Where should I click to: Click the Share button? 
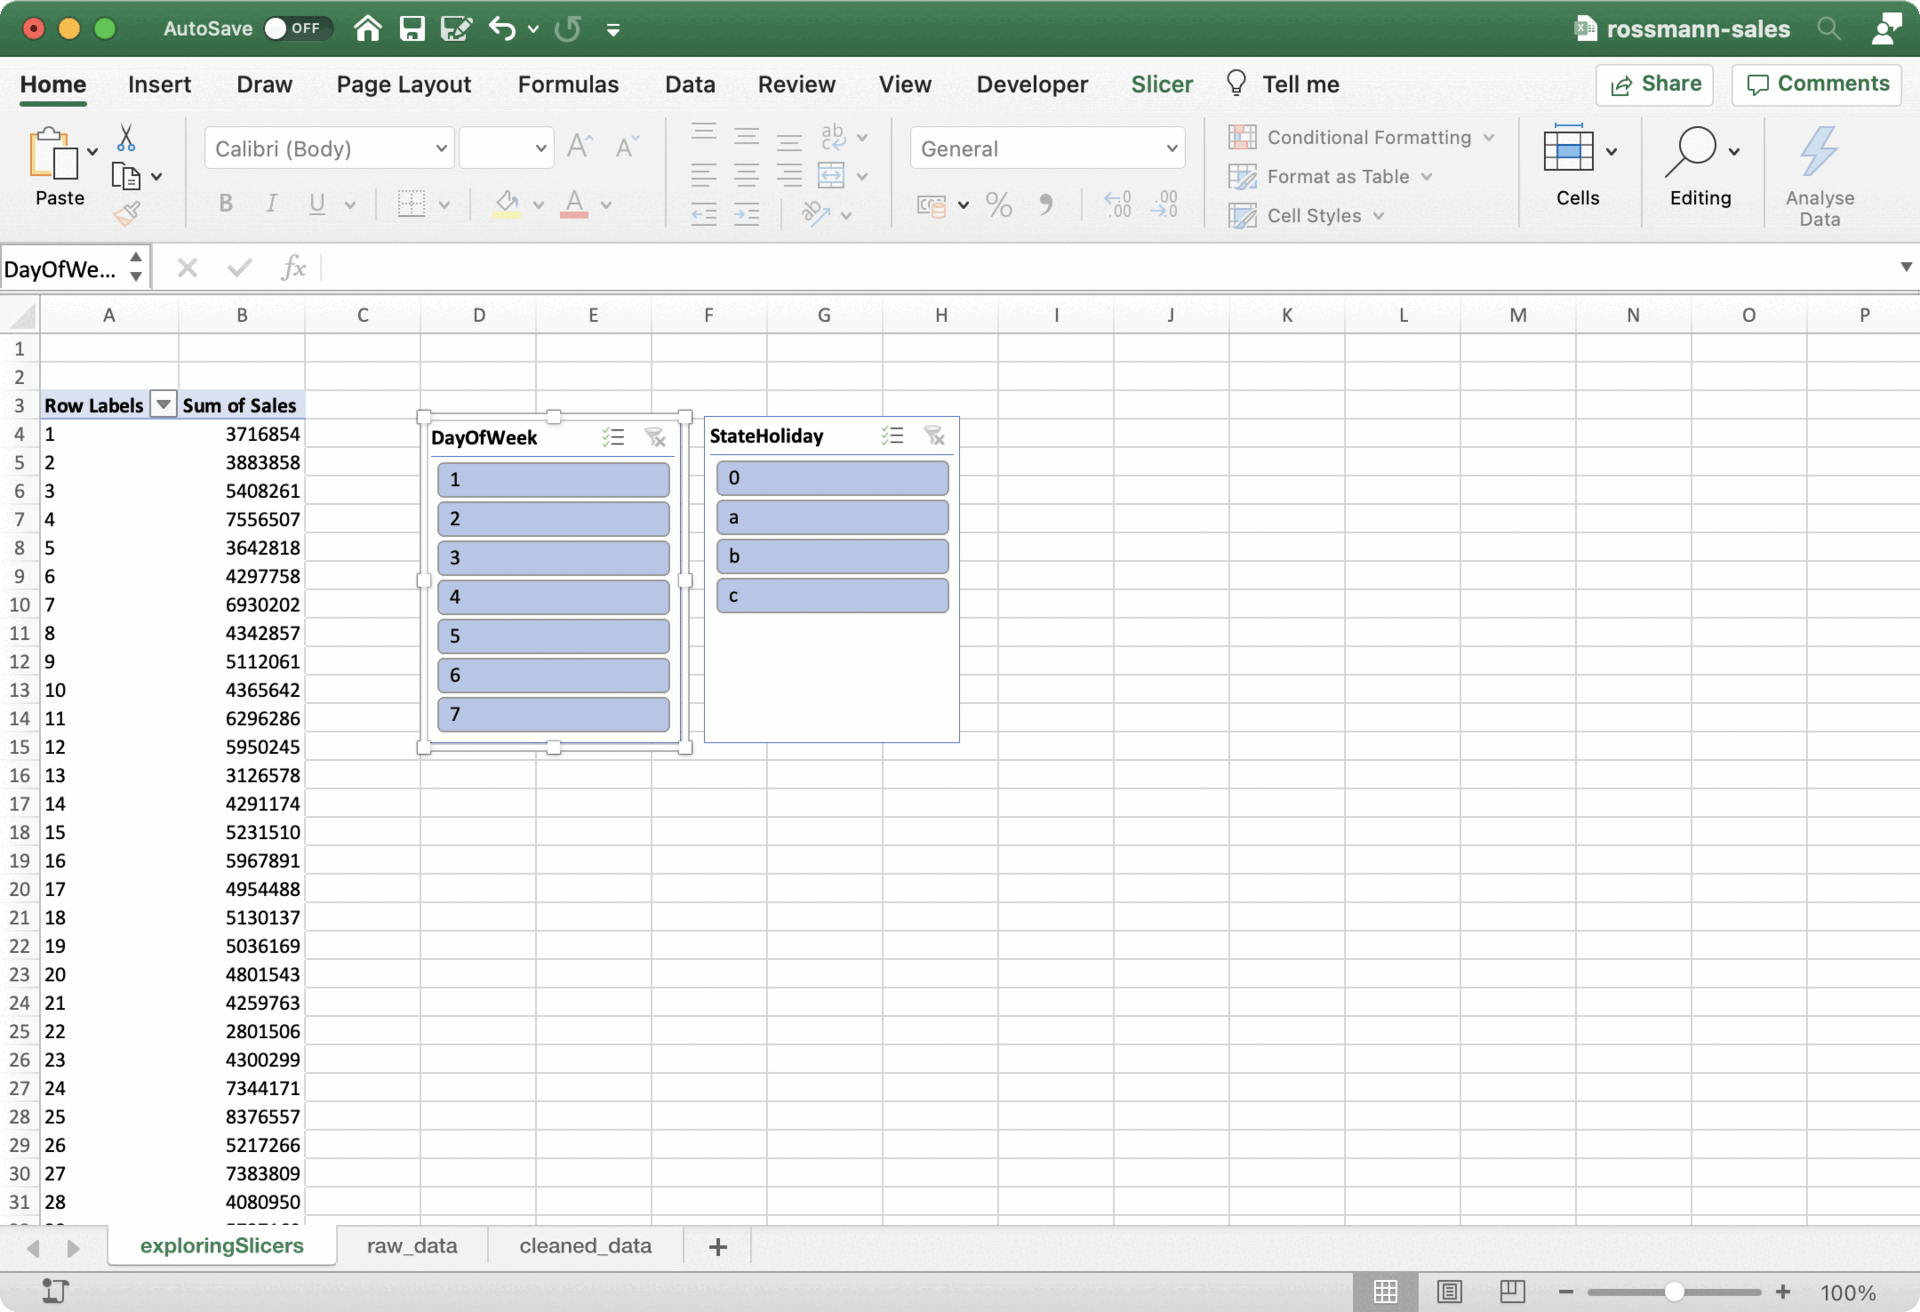1655,84
